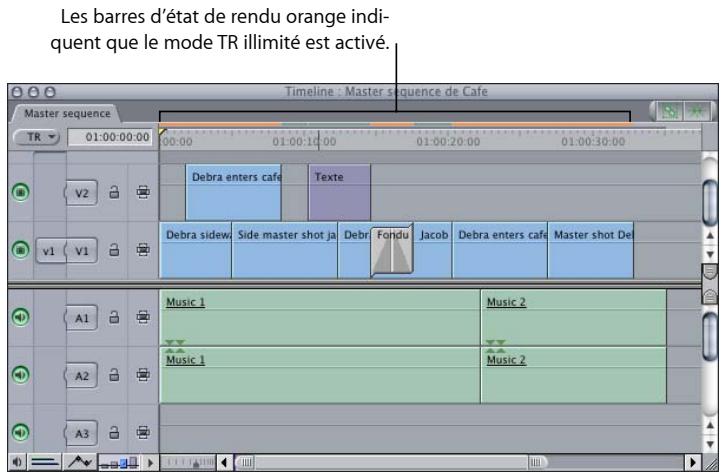Select Debra enters cafe clip on V2
Viewport: 723px width, 473px height.
click(x=233, y=193)
